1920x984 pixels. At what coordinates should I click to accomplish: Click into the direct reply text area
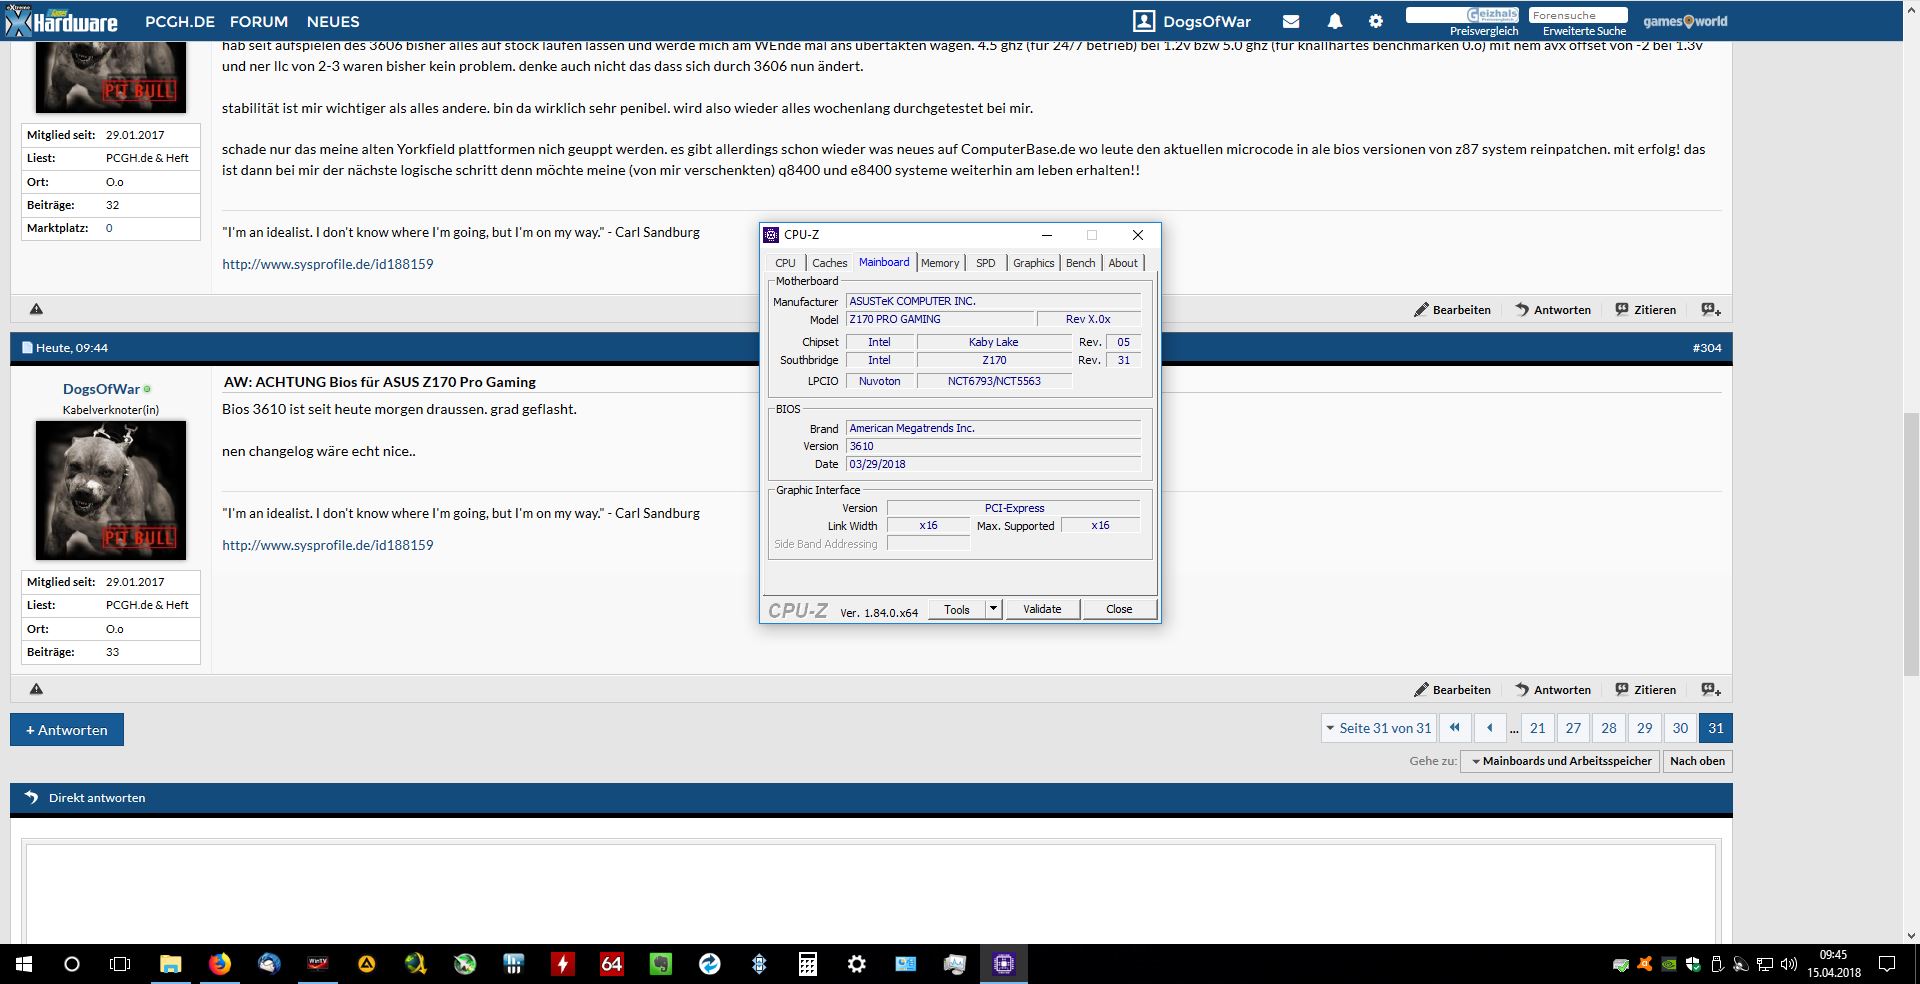[x=870, y=893]
